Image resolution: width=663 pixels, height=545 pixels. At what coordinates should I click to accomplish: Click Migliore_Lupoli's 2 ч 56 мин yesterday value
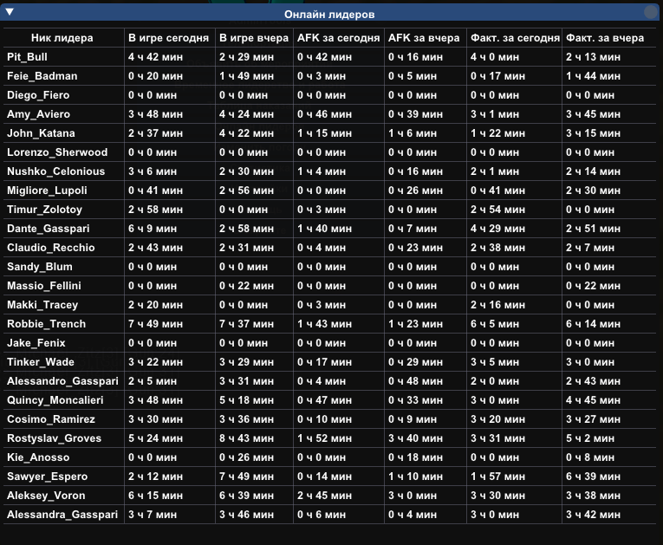point(246,190)
